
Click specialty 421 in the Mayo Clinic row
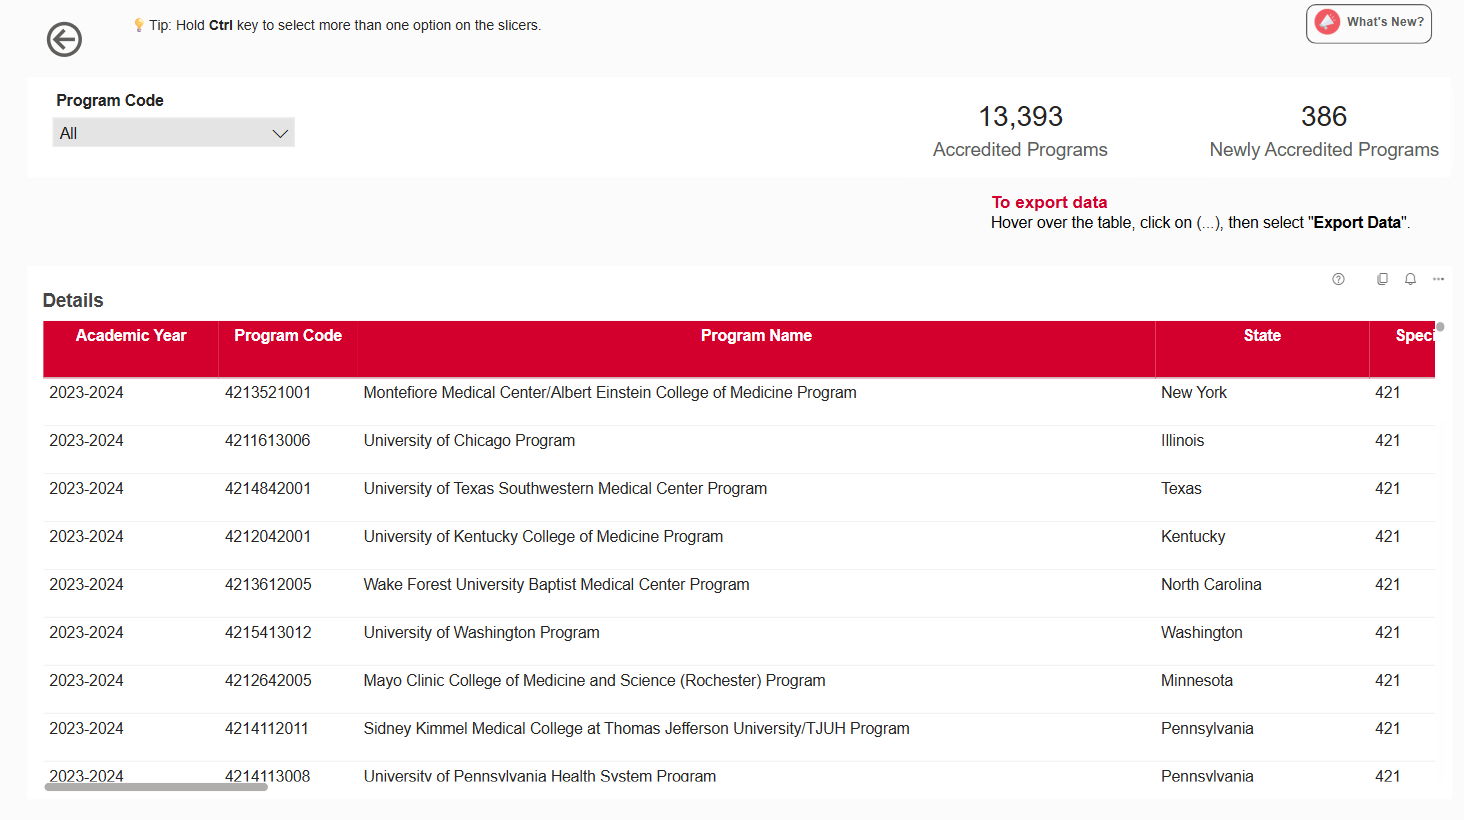1387,681
